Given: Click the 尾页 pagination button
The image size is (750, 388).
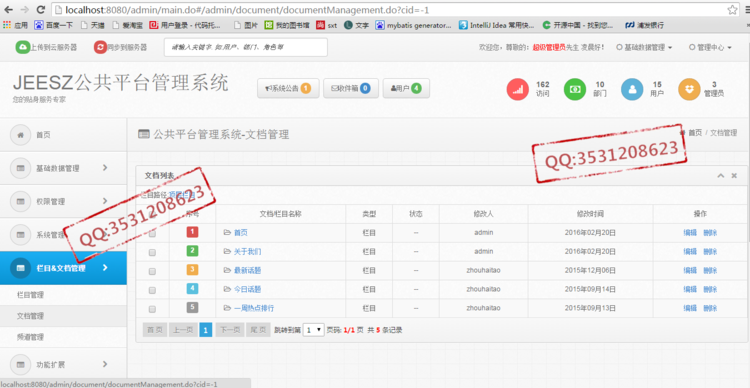Looking at the screenshot, I should click(x=258, y=330).
